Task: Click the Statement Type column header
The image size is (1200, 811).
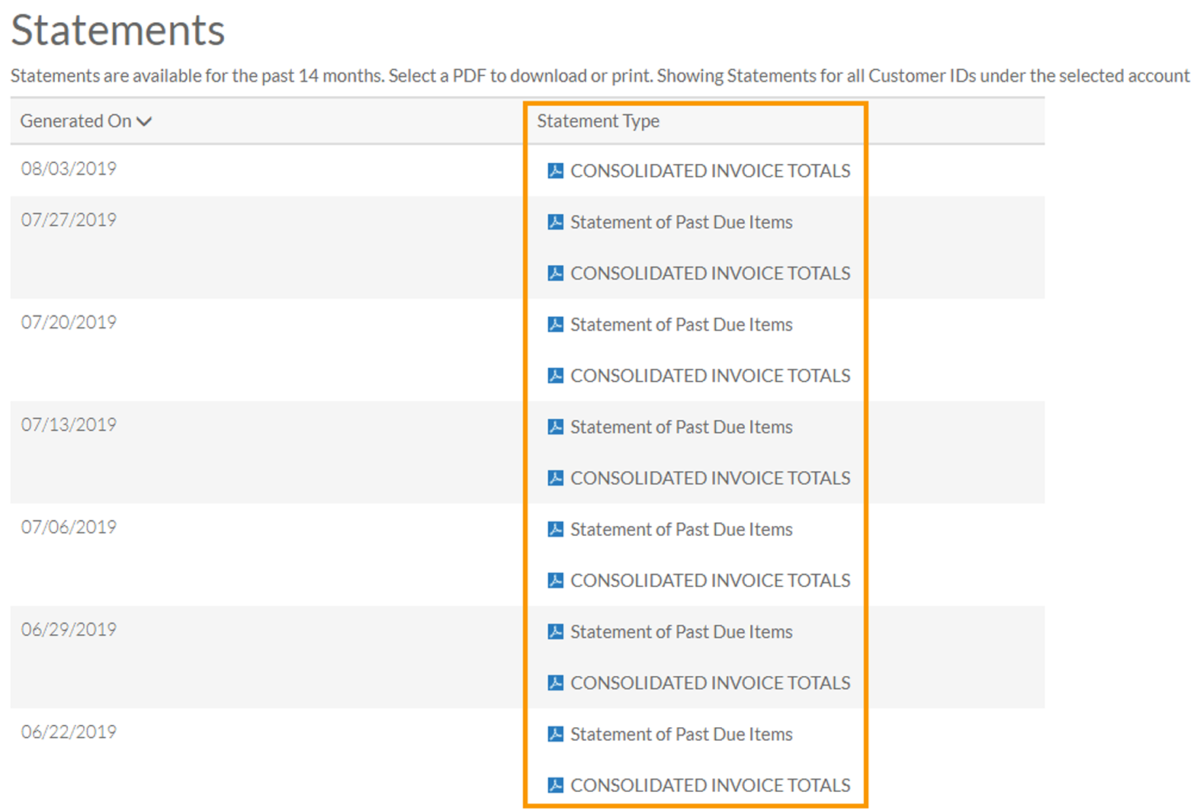Action: tap(598, 121)
